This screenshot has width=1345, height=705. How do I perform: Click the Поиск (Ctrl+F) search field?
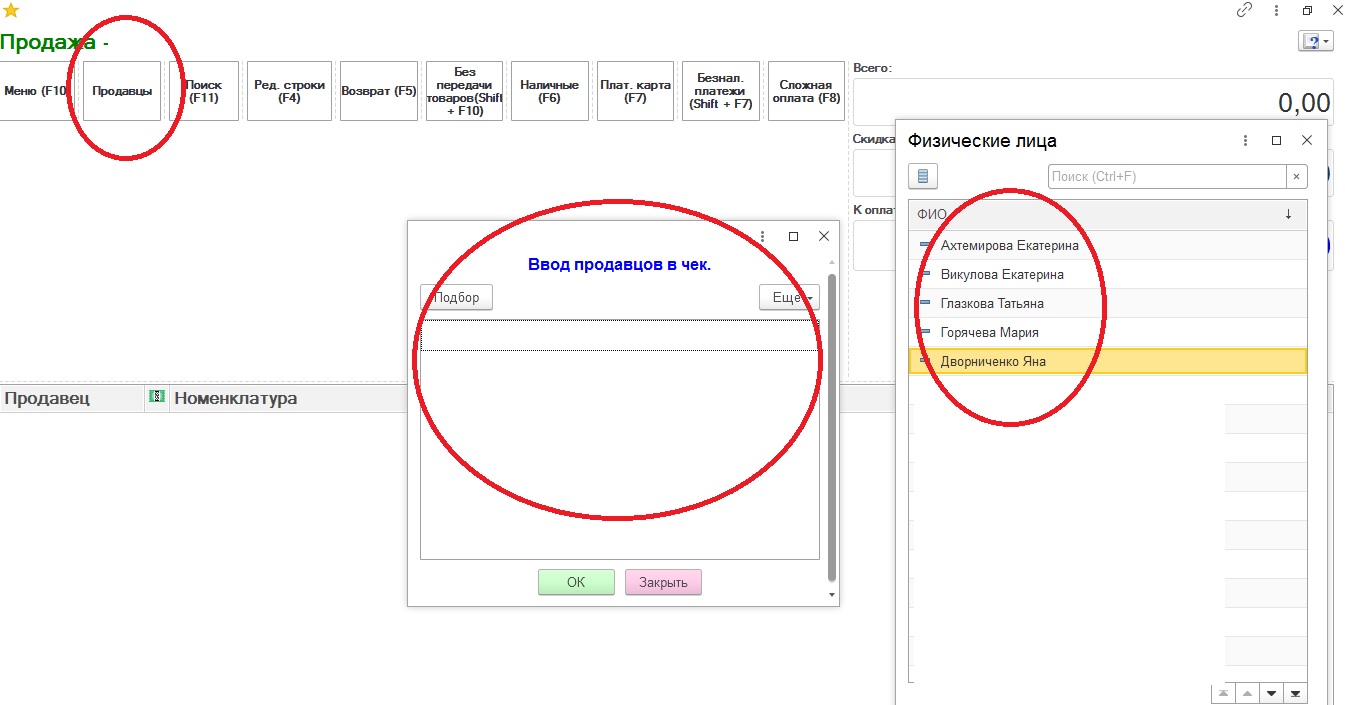pos(1165,177)
